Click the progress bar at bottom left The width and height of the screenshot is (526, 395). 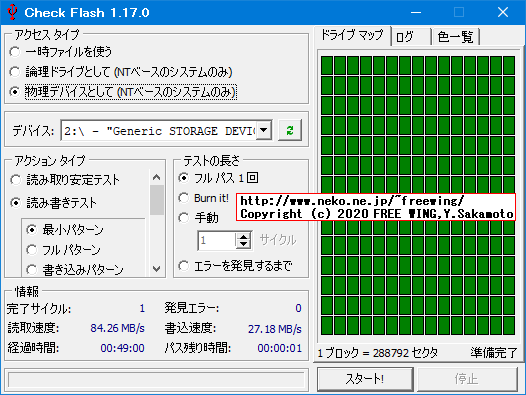click(156, 380)
